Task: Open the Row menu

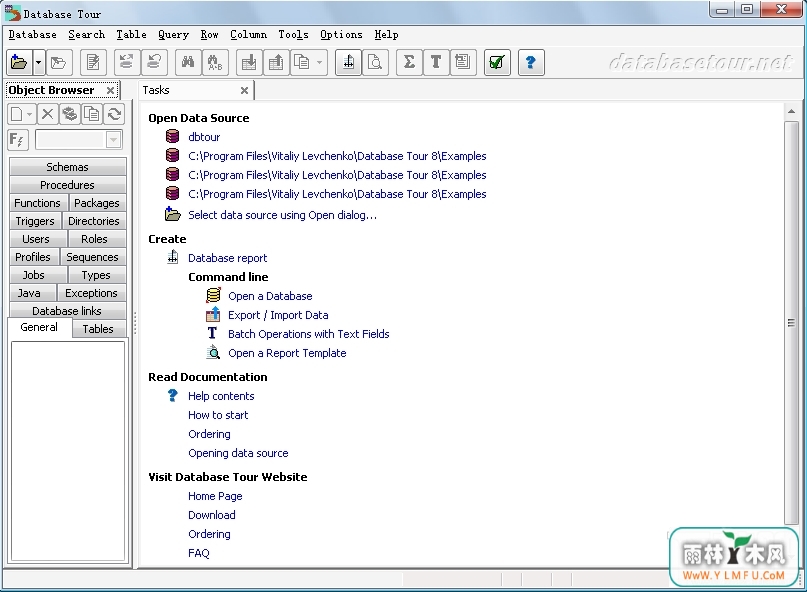Action: [209, 34]
